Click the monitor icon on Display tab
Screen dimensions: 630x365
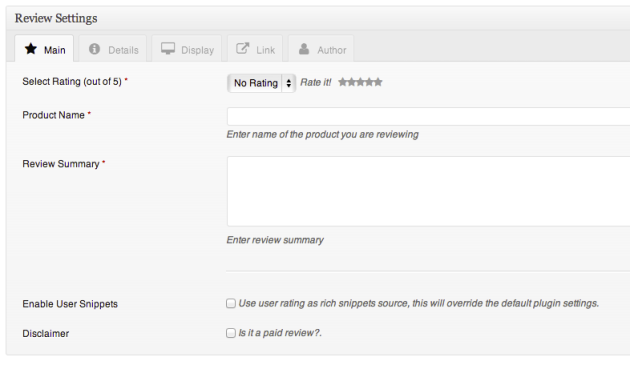(x=168, y=49)
